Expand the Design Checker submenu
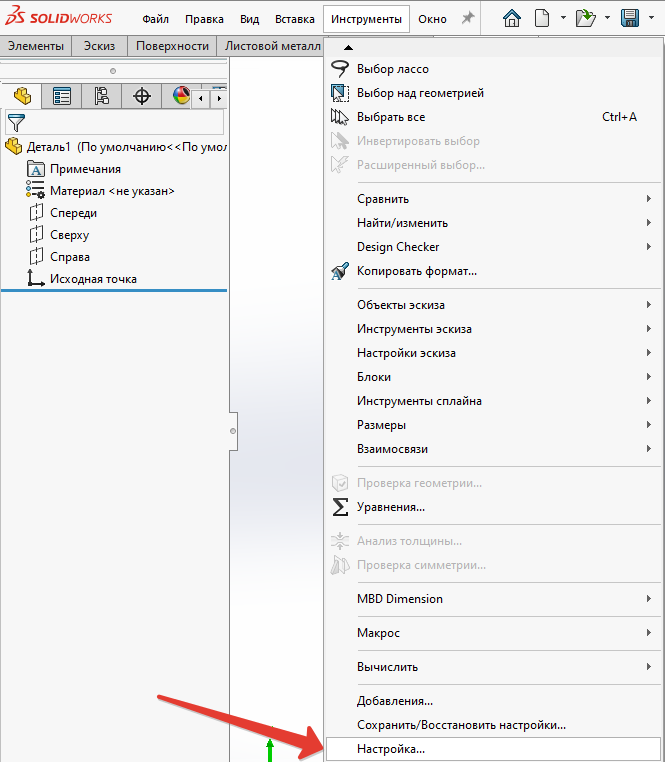665x762 pixels. click(x=493, y=246)
